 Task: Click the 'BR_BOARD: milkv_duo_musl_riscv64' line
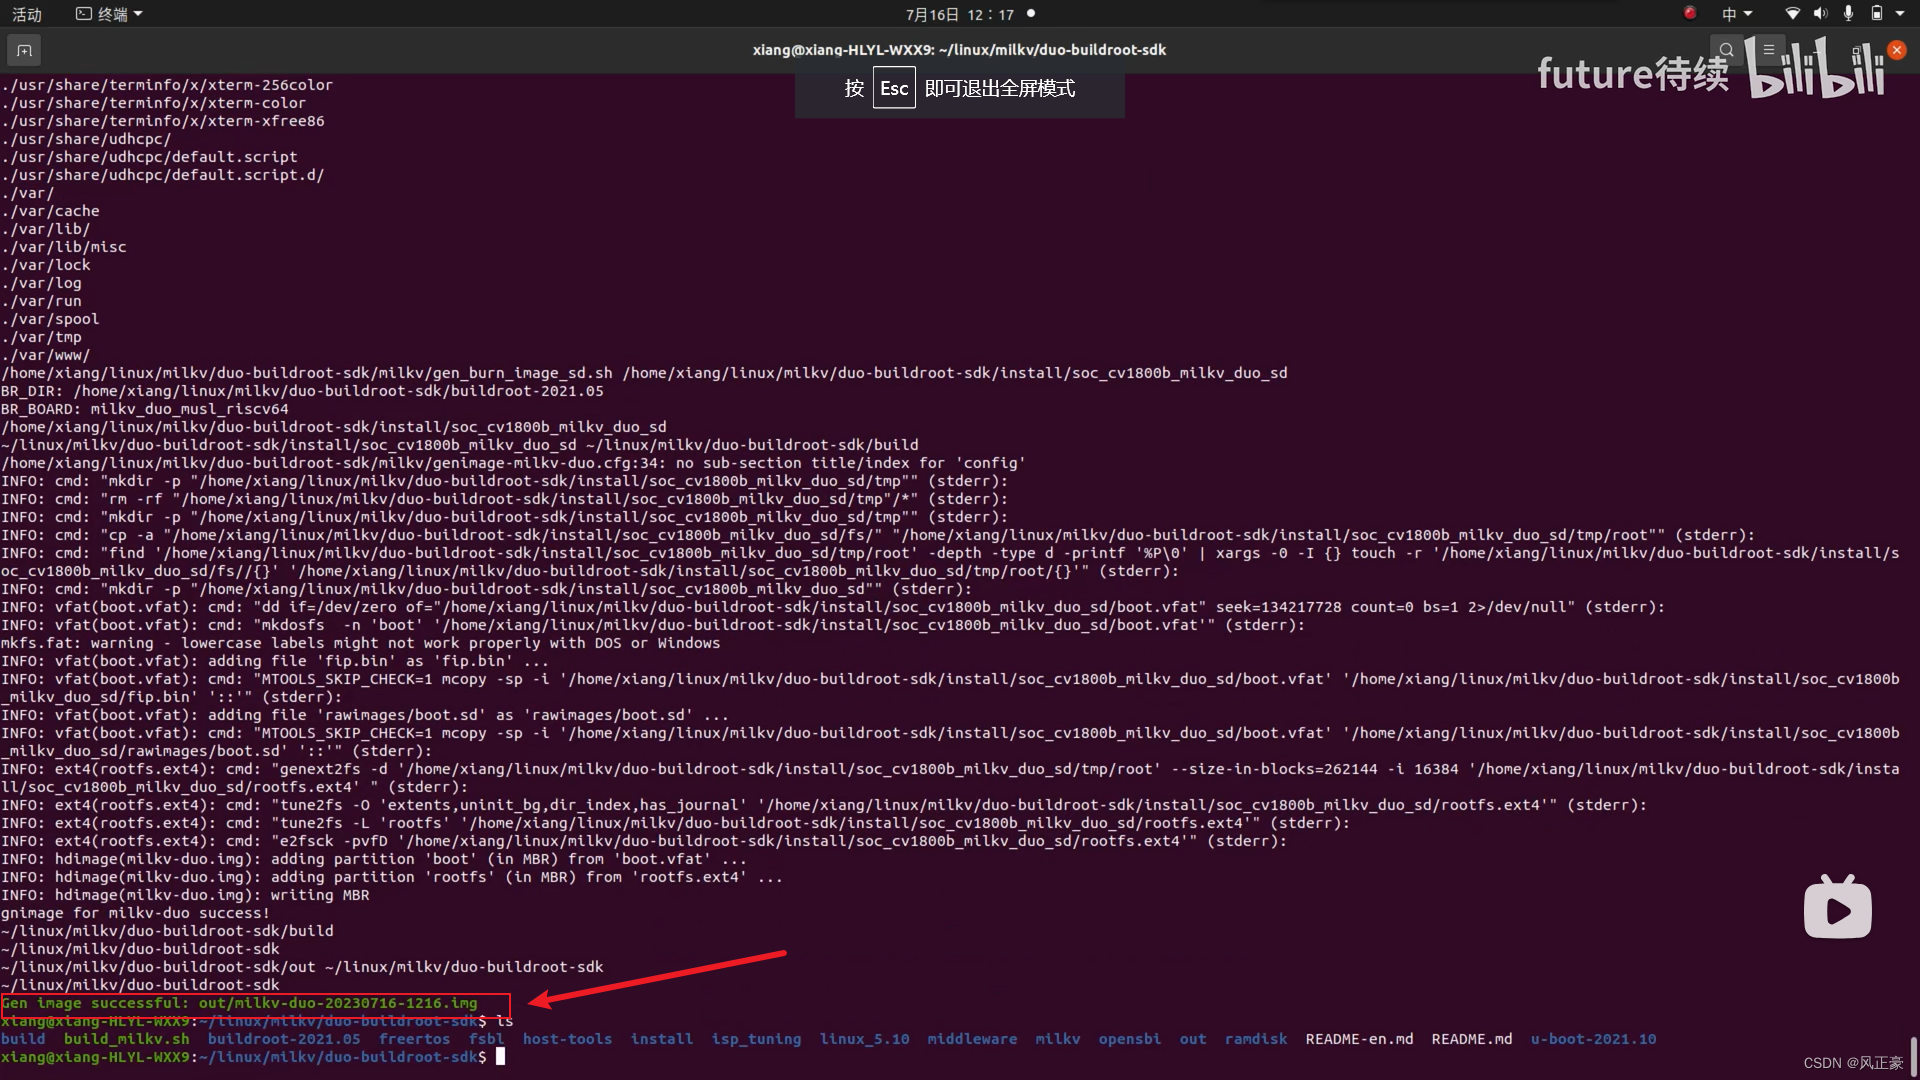[145, 409]
